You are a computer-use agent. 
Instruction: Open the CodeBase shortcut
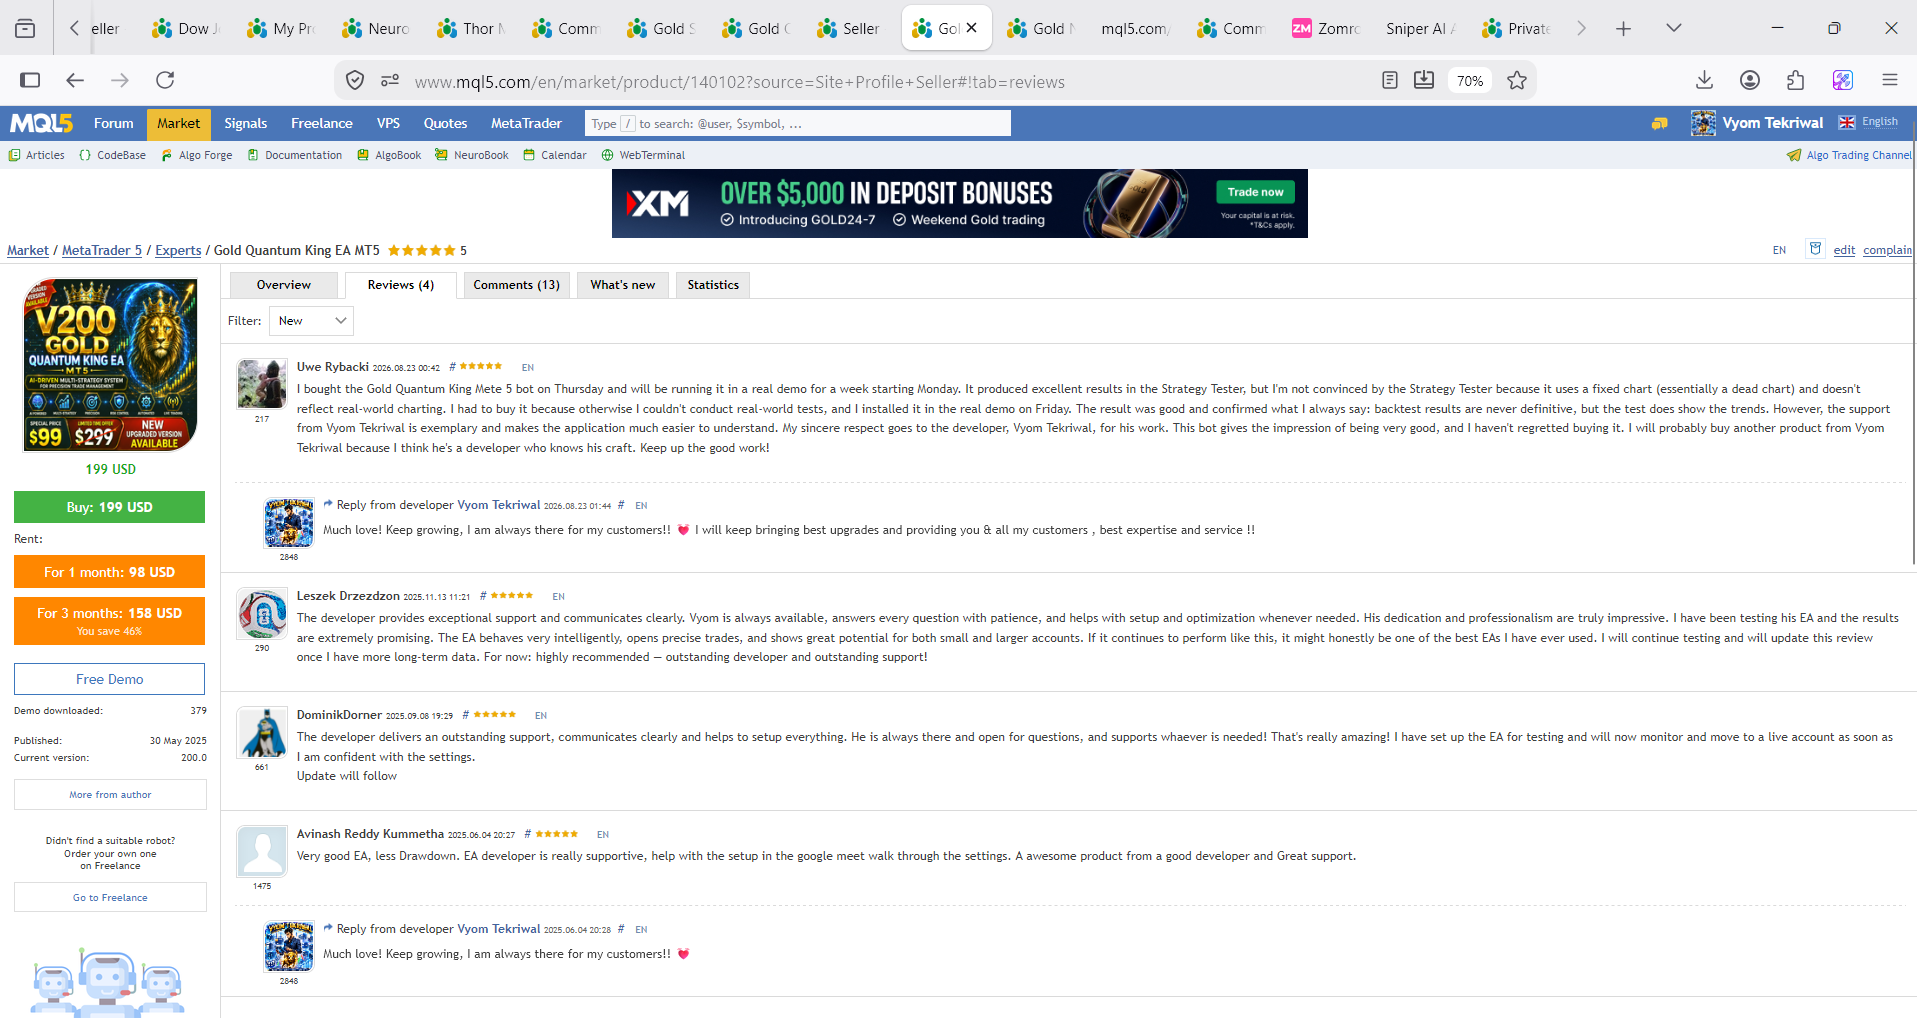coord(112,155)
